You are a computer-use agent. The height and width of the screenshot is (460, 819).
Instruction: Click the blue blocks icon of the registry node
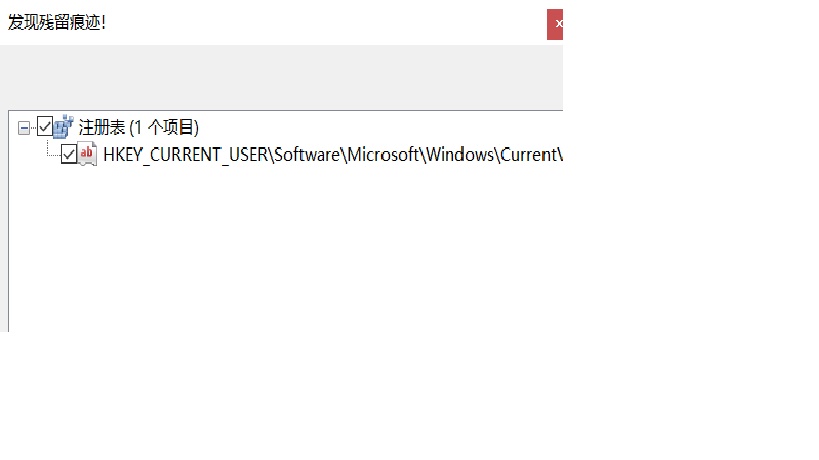tap(63, 127)
